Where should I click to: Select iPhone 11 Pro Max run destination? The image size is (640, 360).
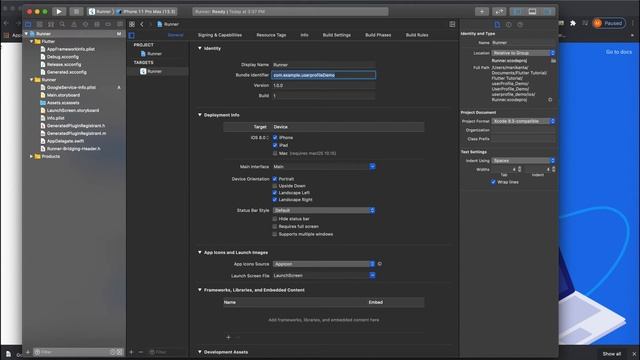point(148,11)
